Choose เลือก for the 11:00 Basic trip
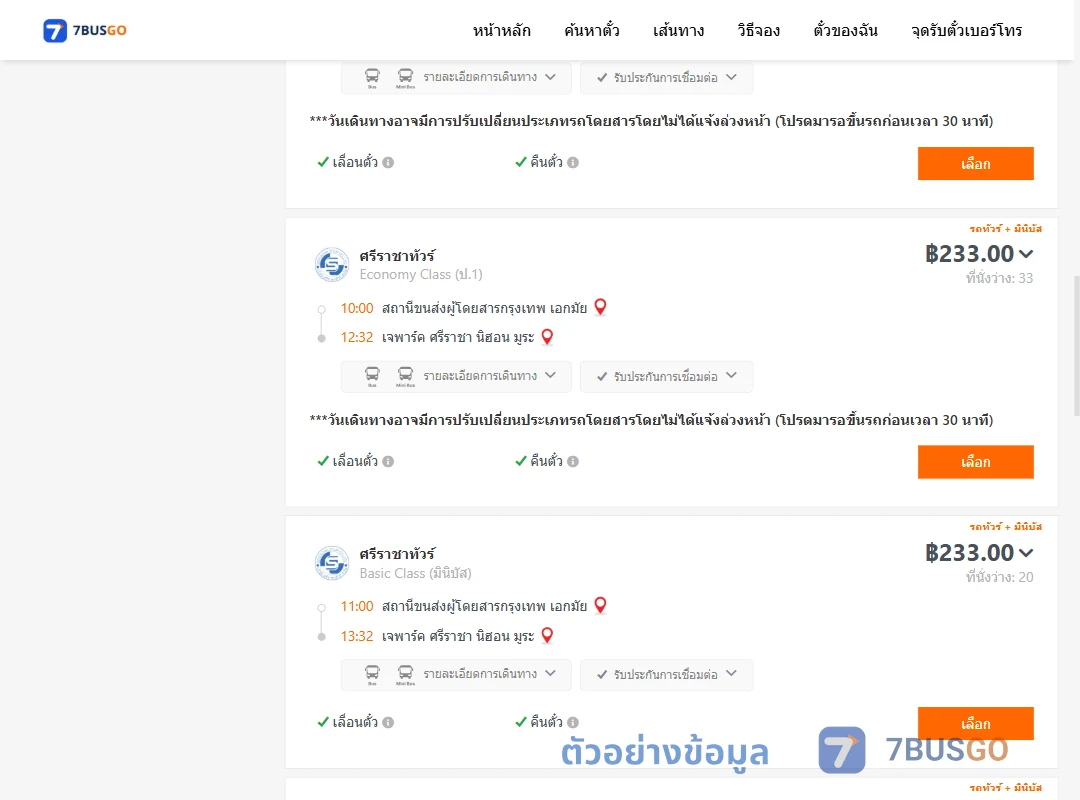The width and height of the screenshot is (1080, 800). [x=975, y=724]
